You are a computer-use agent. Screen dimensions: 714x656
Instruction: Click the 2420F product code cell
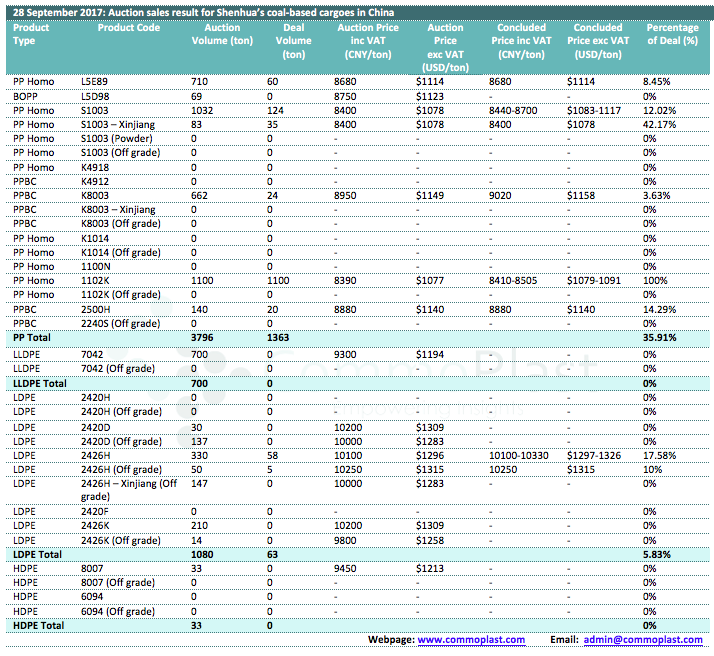point(95,510)
